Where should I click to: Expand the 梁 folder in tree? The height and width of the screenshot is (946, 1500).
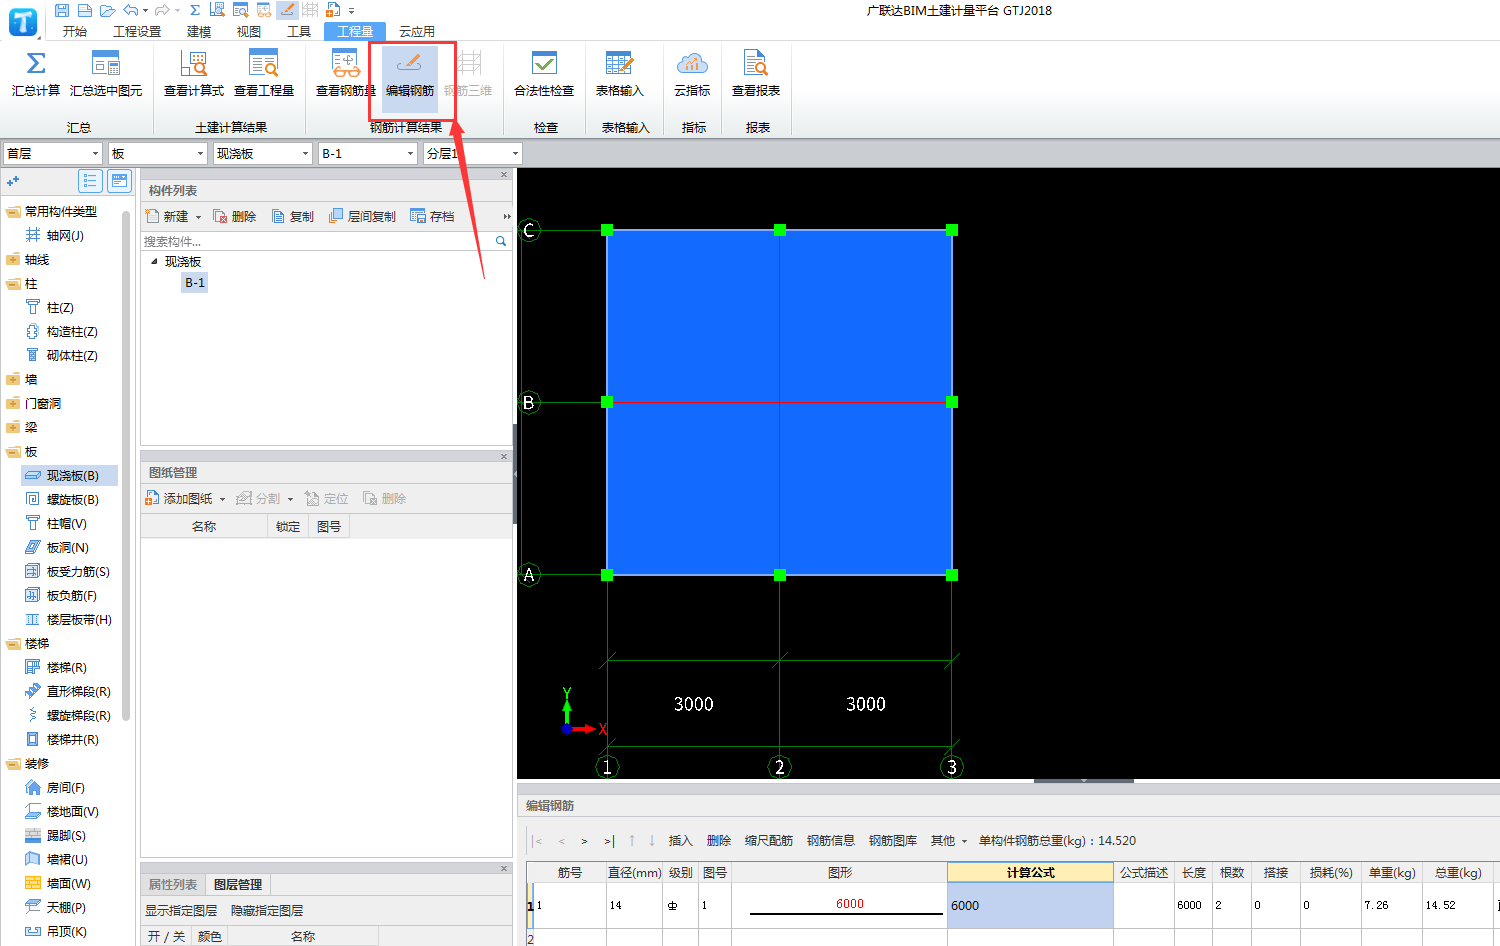click(13, 428)
